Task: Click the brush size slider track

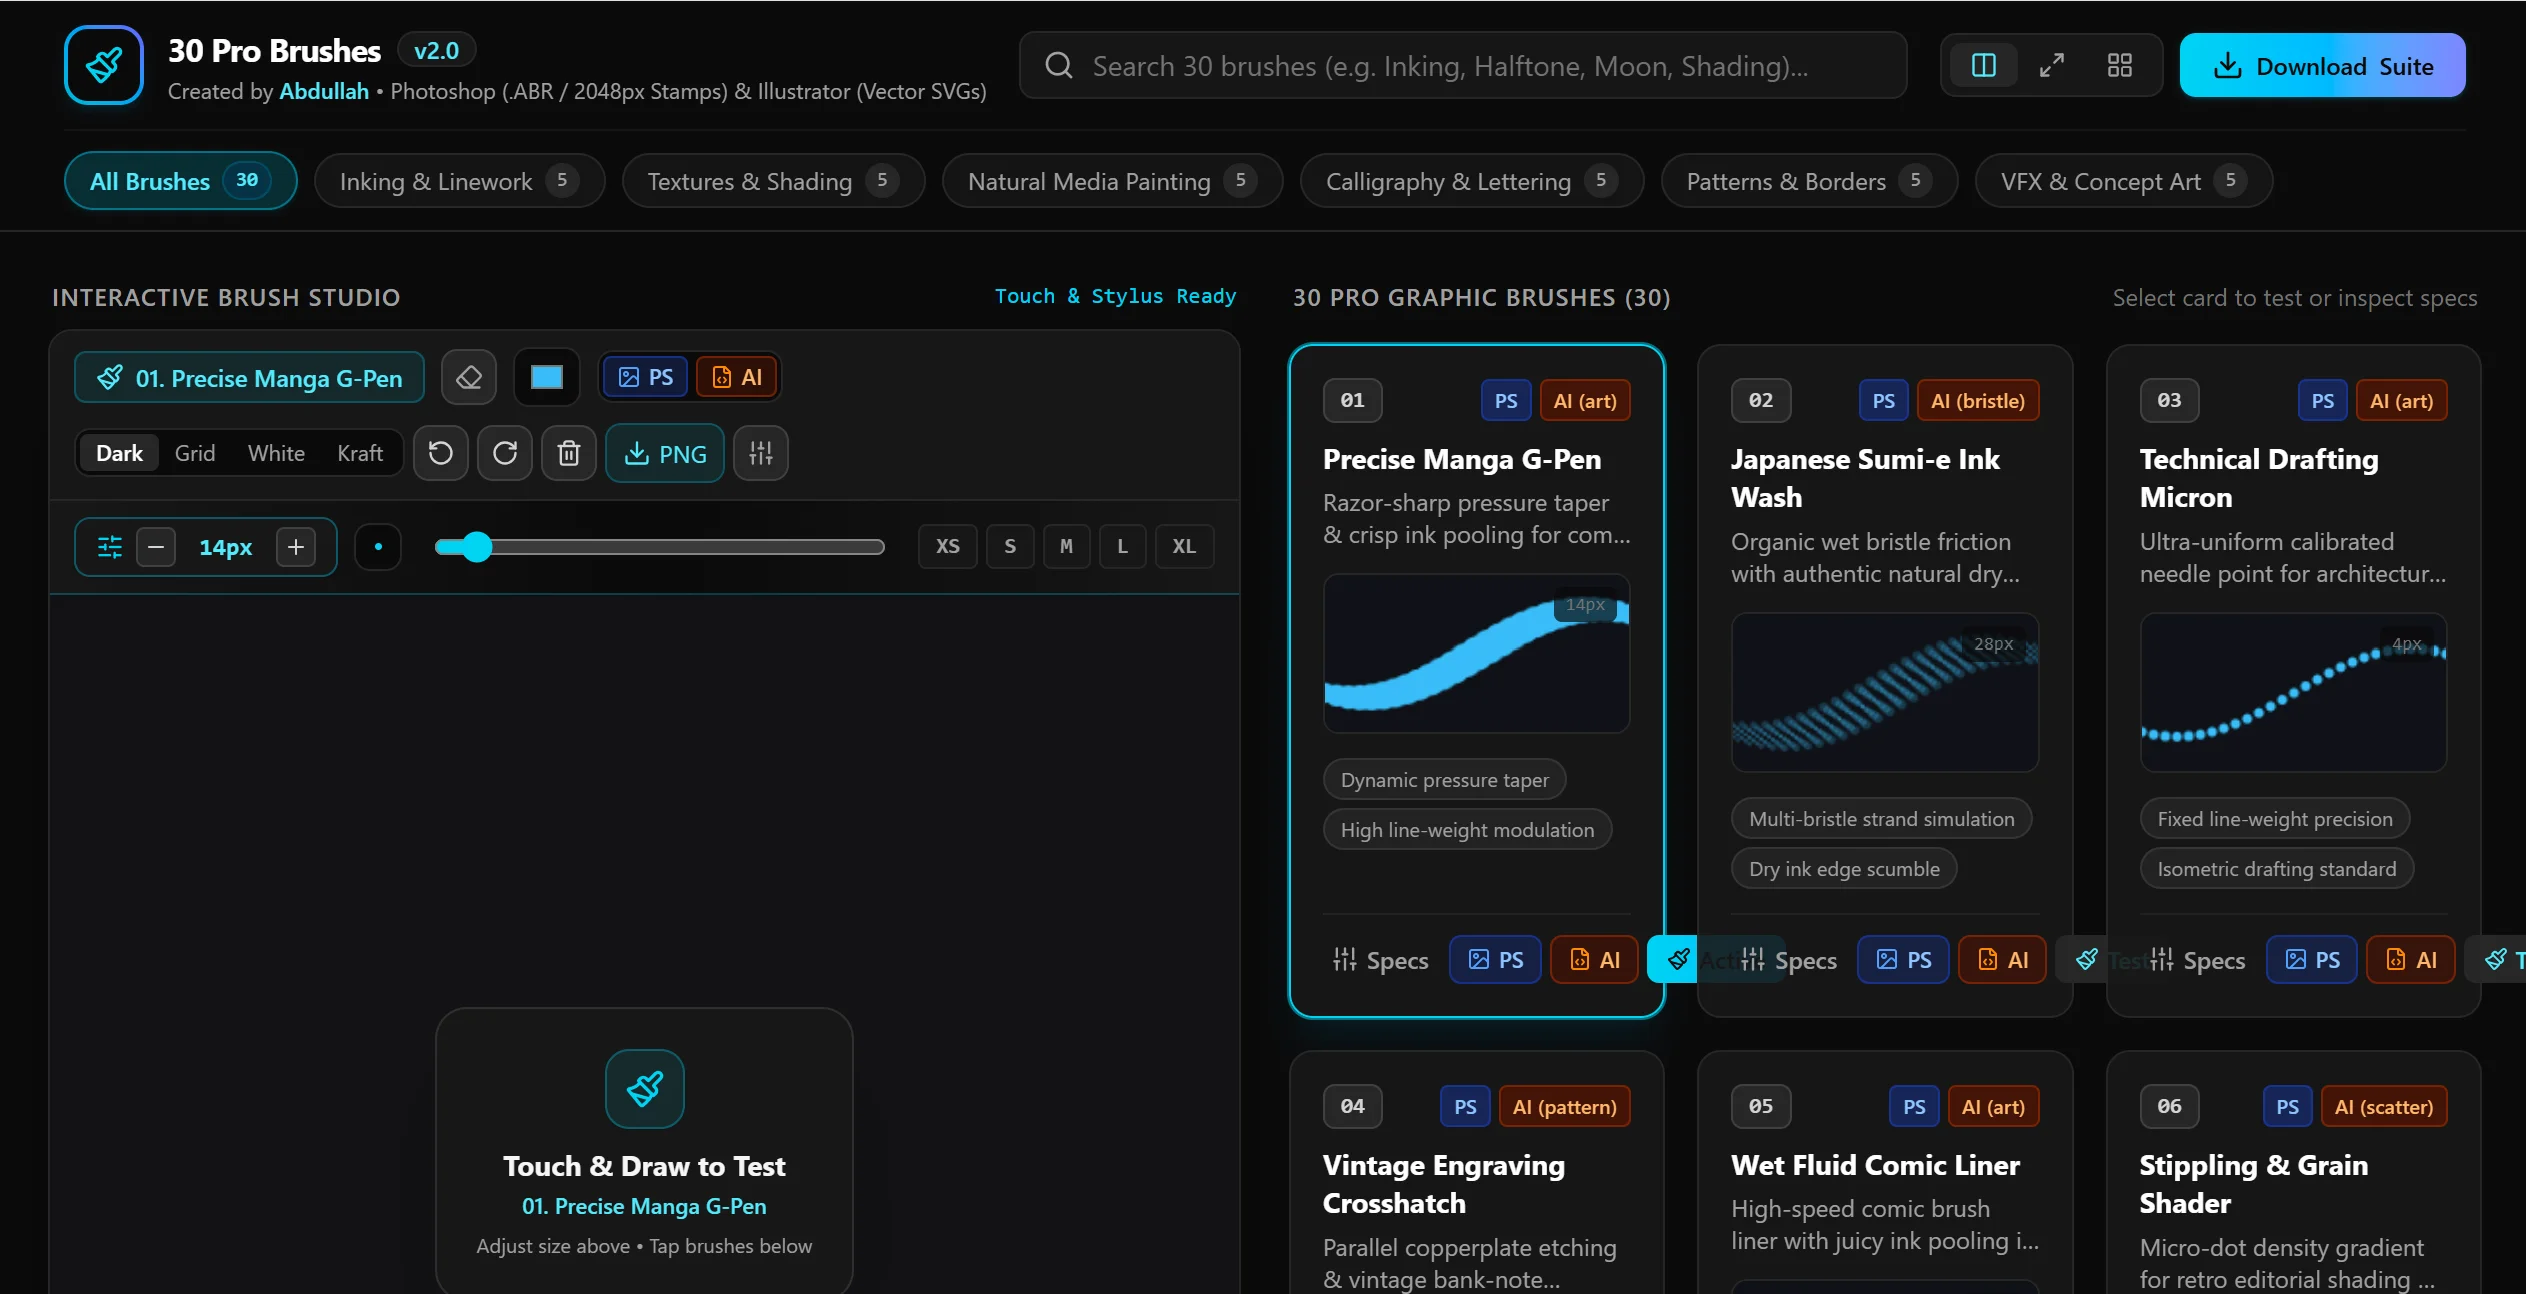Action: (x=660, y=547)
